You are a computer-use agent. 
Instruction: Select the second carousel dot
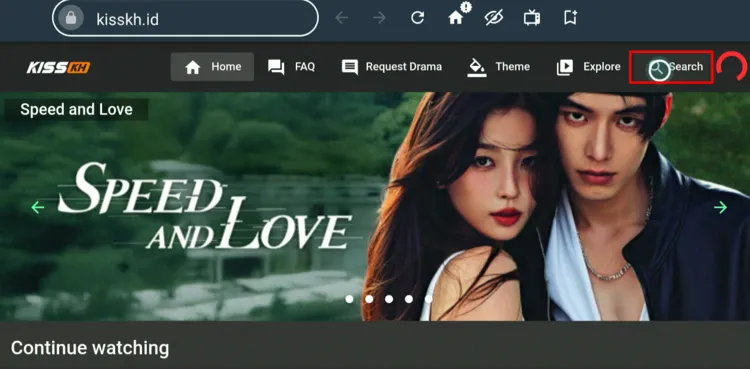[x=369, y=299]
